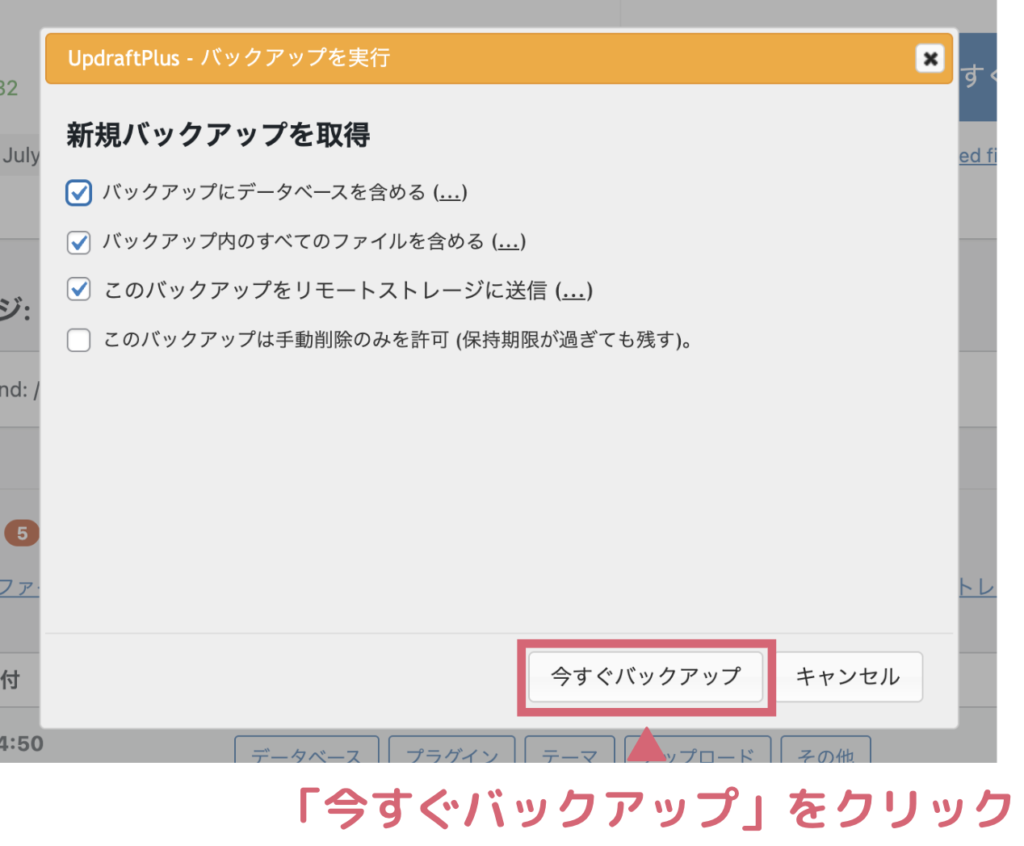This screenshot has width=1024, height=846.
Task: Click テーマ button in background page
Action: pyautogui.click(x=569, y=750)
